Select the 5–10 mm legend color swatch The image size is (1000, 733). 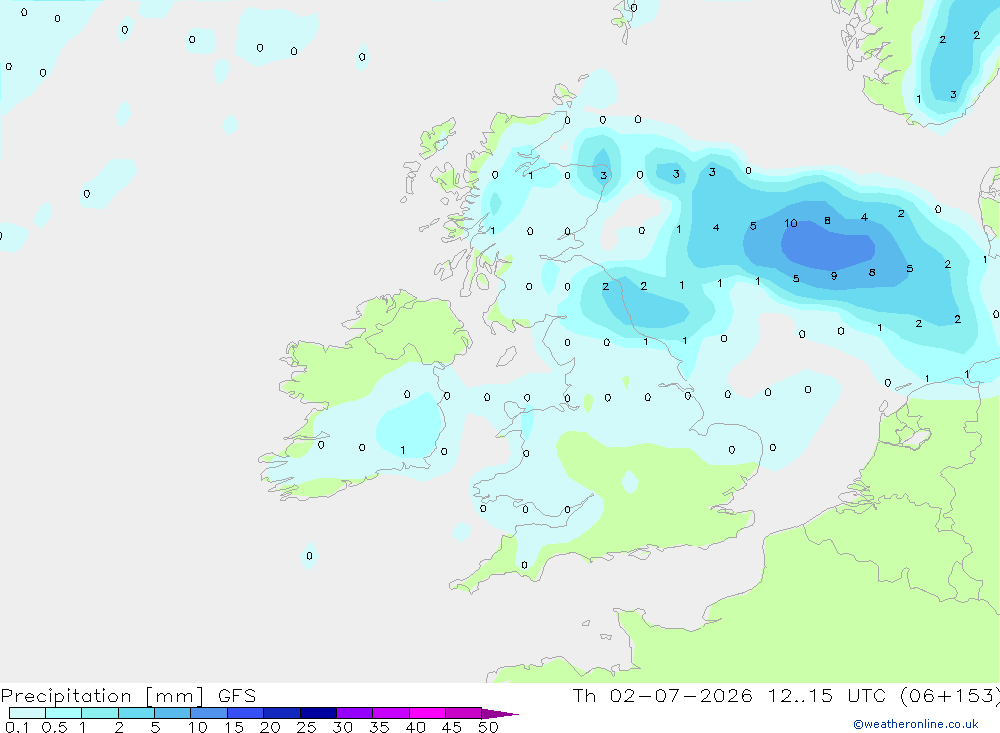[173, 713]
